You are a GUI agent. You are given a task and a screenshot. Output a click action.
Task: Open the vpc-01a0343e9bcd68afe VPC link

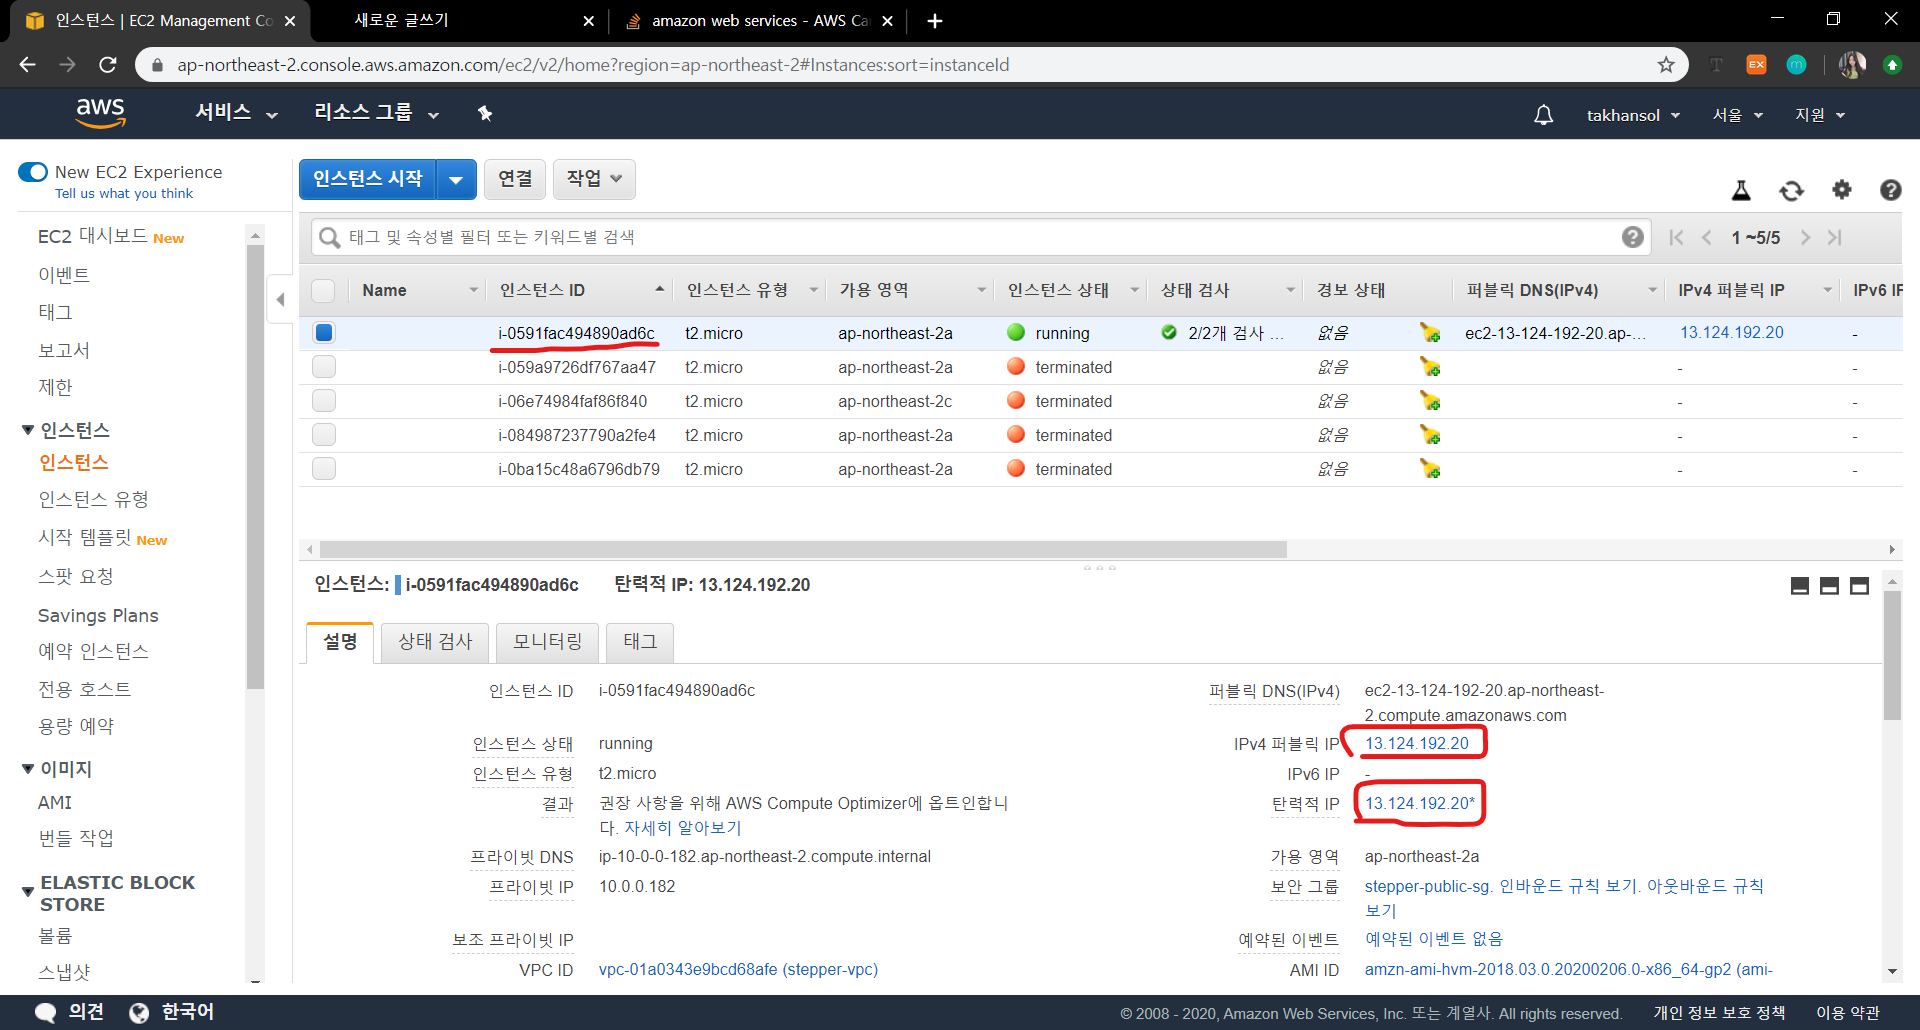pos(738,969)
